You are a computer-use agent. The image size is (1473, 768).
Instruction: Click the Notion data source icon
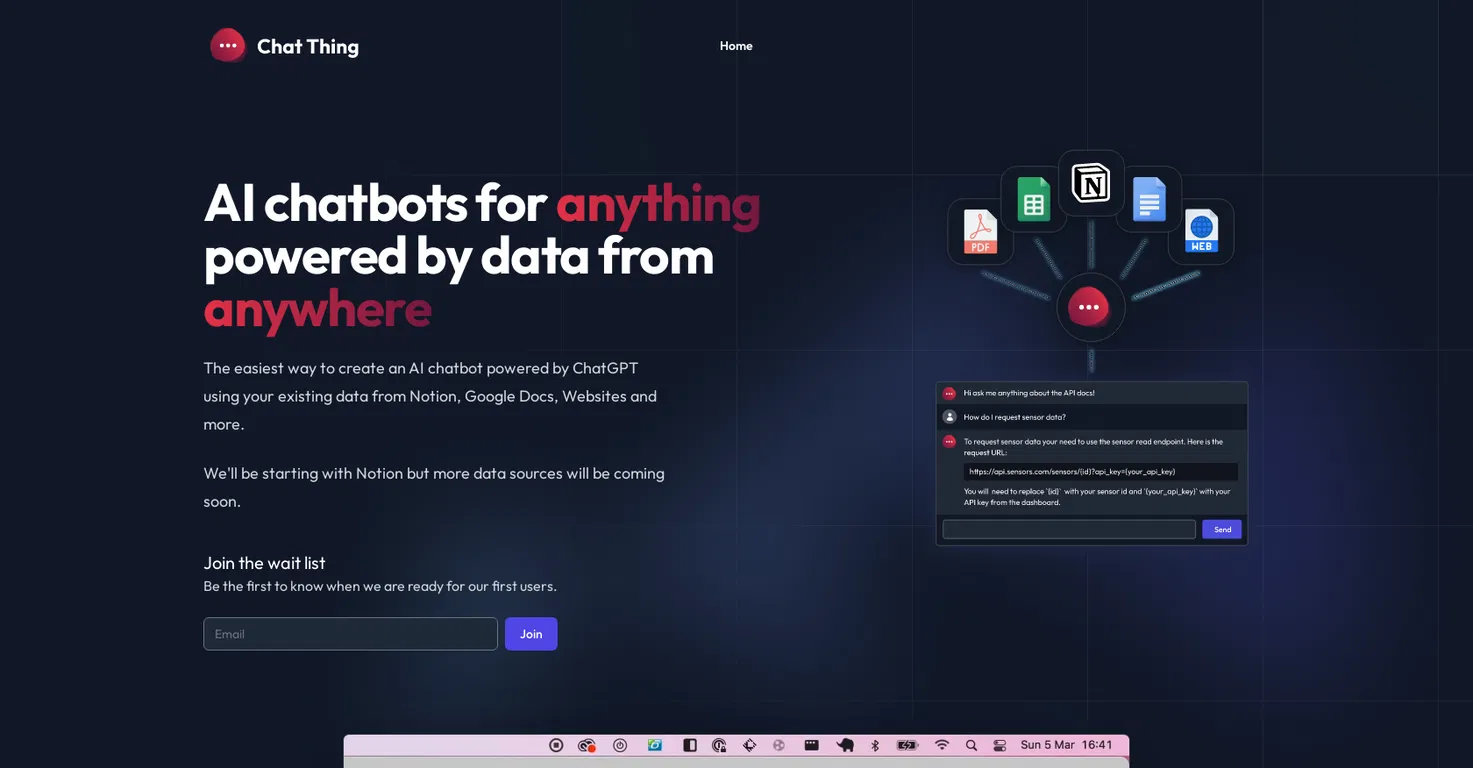(x=1091, y=183)
